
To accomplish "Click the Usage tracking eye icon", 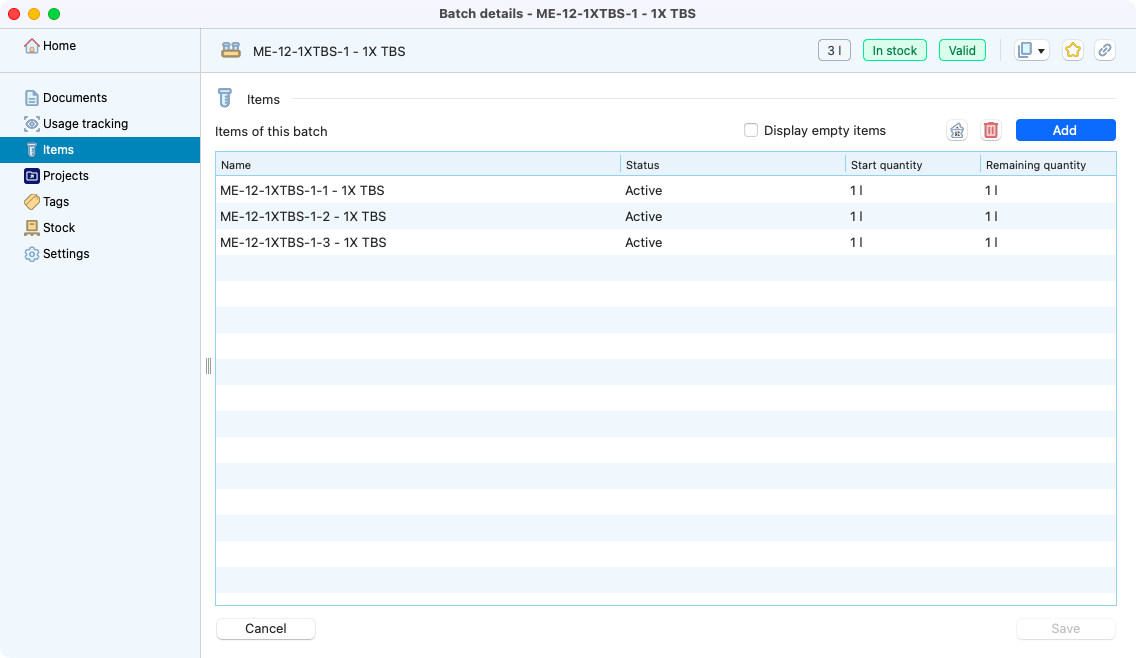I will coord(31,124).
